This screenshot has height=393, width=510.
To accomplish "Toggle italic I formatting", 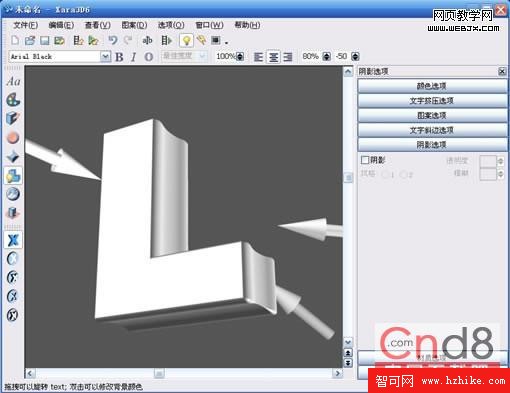I will (134, 57).
